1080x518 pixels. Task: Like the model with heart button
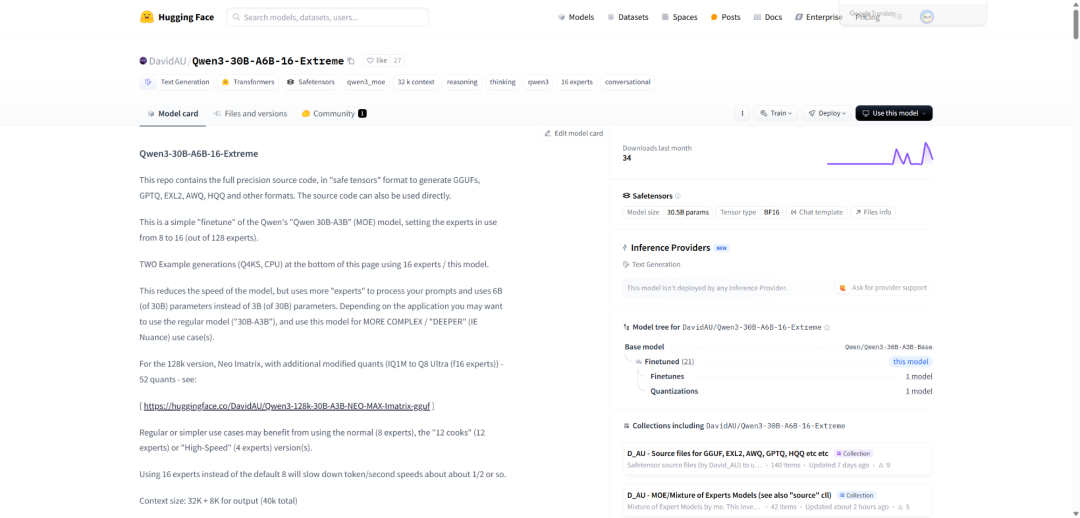click(x=377, y=61)
